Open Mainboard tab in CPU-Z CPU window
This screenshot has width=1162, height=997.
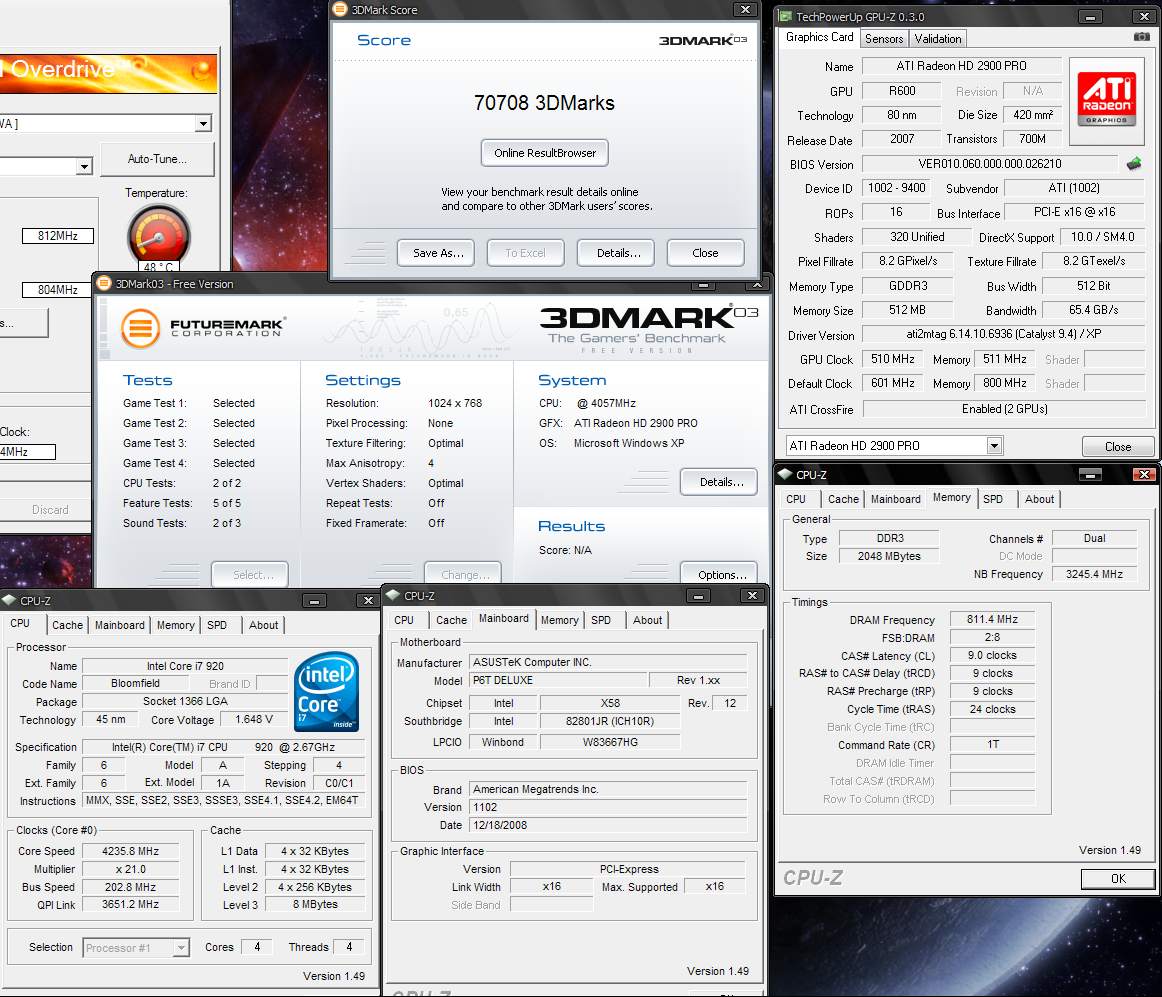(119, 625)
